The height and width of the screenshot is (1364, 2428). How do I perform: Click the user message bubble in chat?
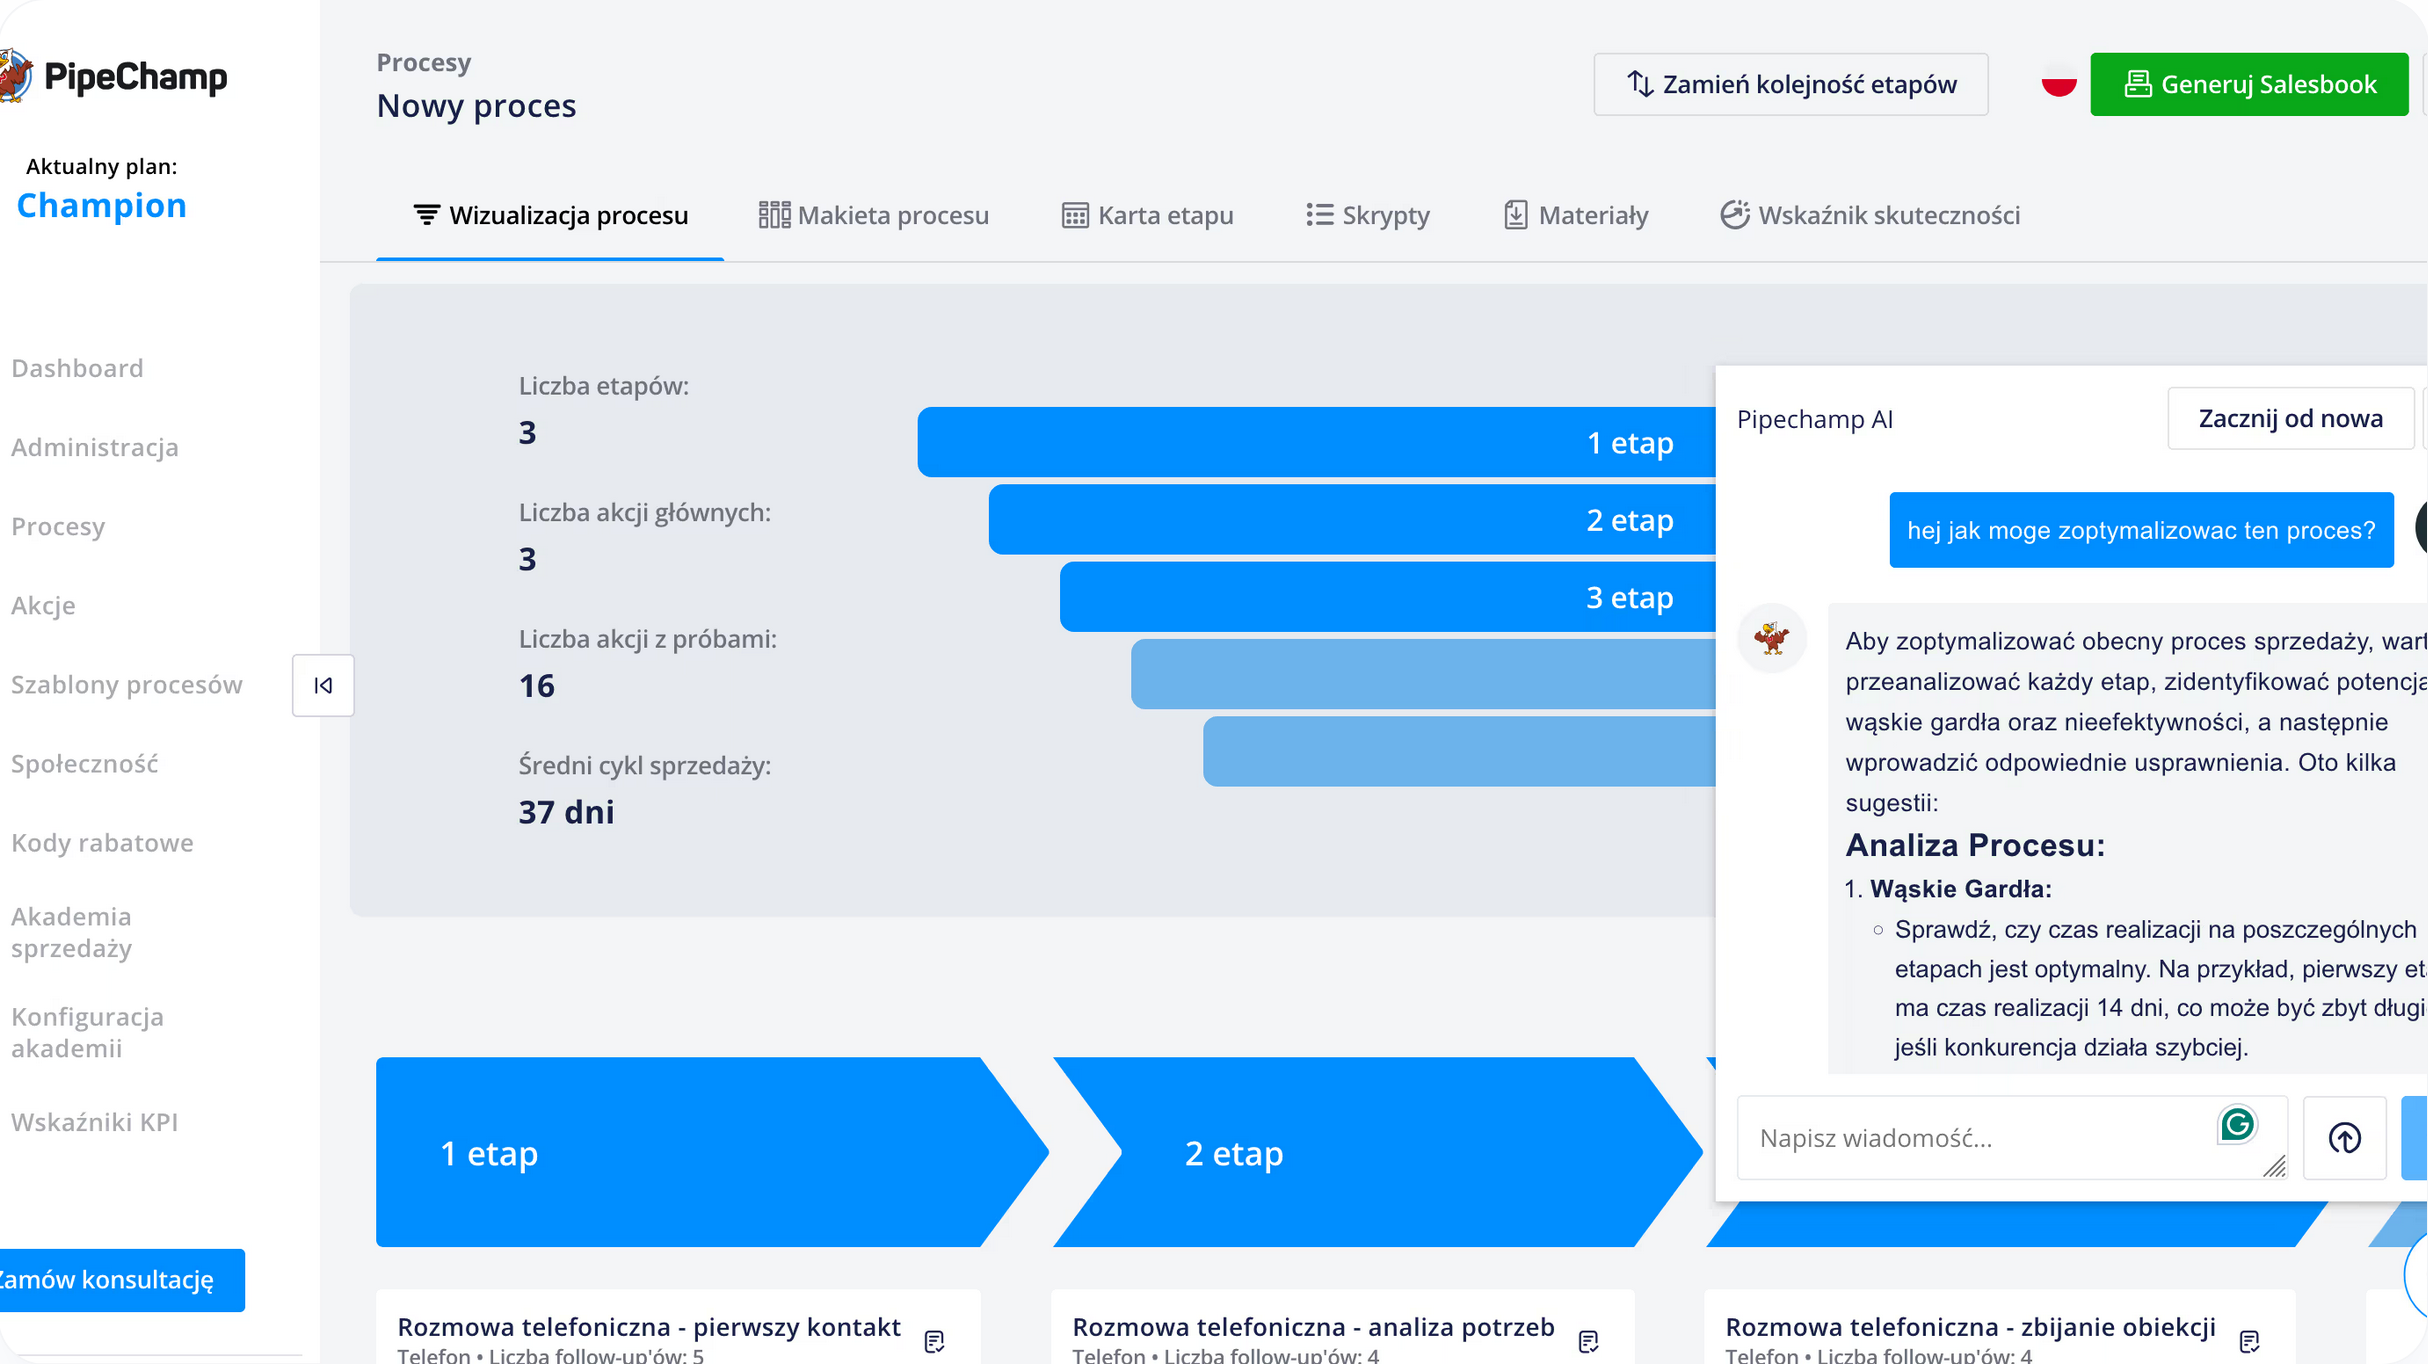tap(2141, 530)
